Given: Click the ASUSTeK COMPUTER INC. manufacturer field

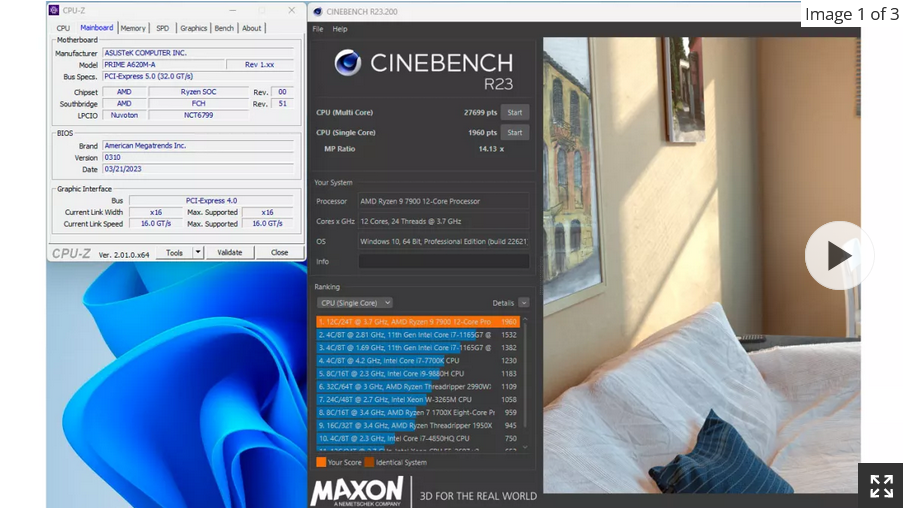Looking at the screenshot, I should (x=198, y=53).
